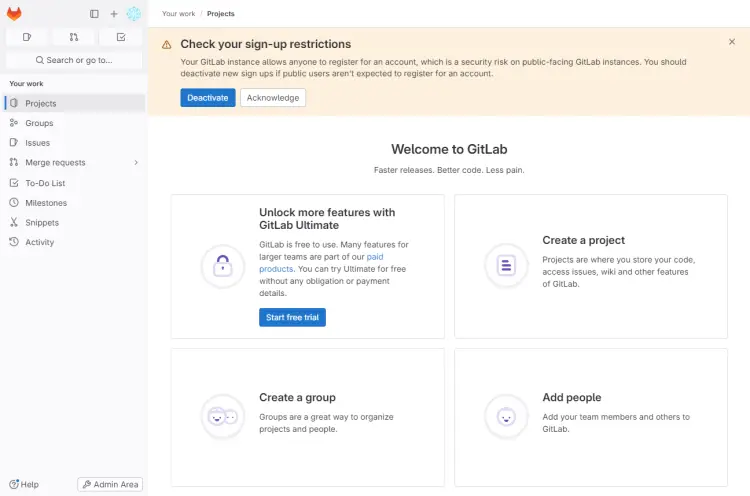Collapse the sidebar with the panel icon

(94, 14)
